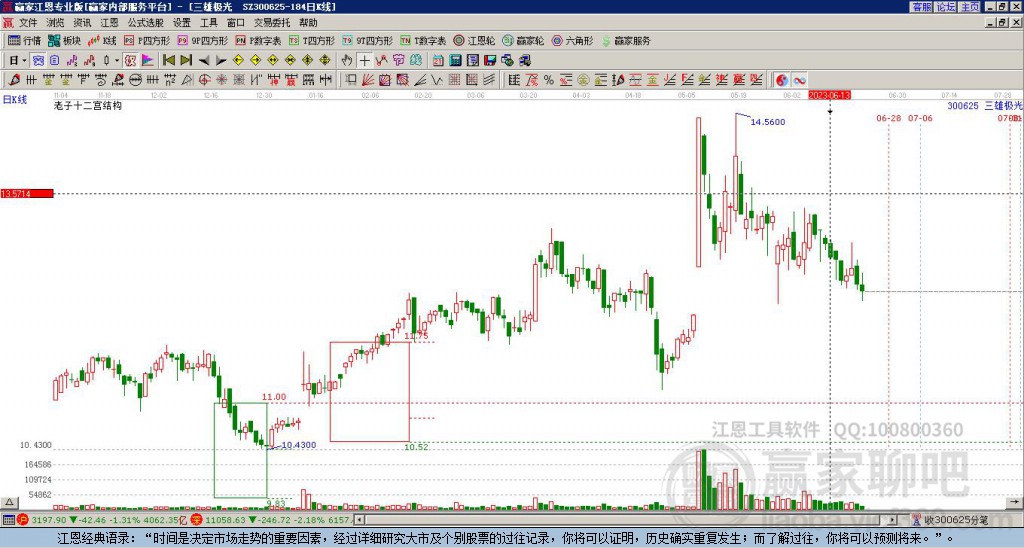Click the horizontal scrollbar left arrow
The height and width of the screenshot is (548, 1024).
[359, 520]
